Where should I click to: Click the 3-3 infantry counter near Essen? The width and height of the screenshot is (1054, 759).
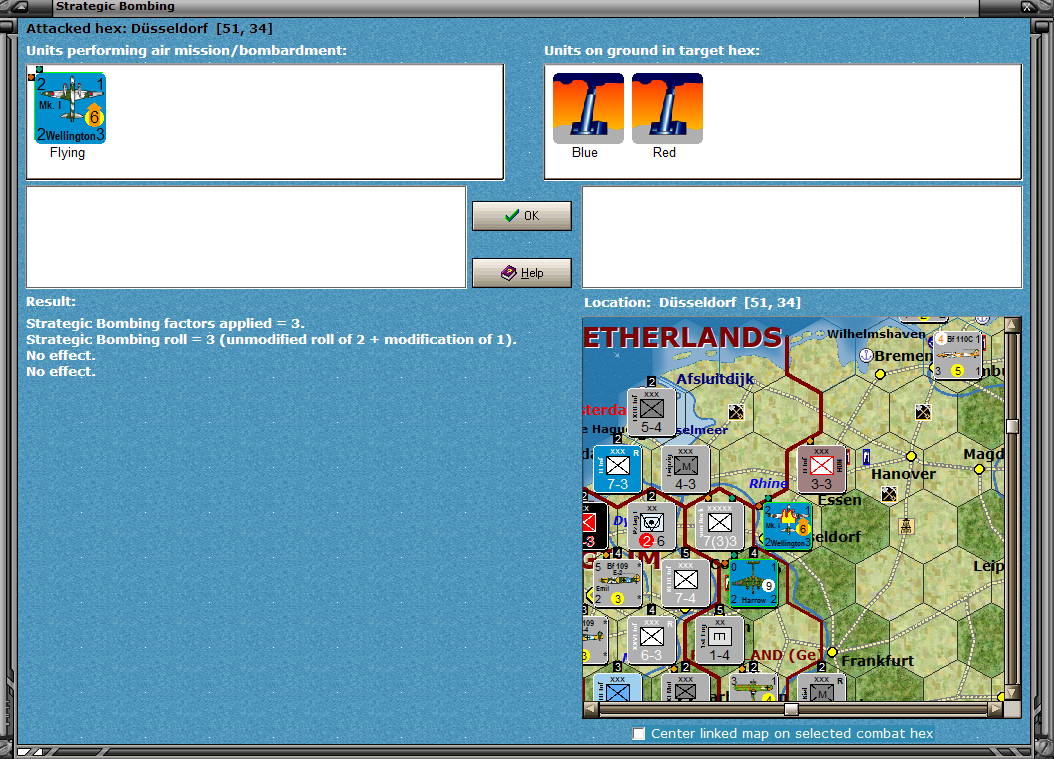821,469
